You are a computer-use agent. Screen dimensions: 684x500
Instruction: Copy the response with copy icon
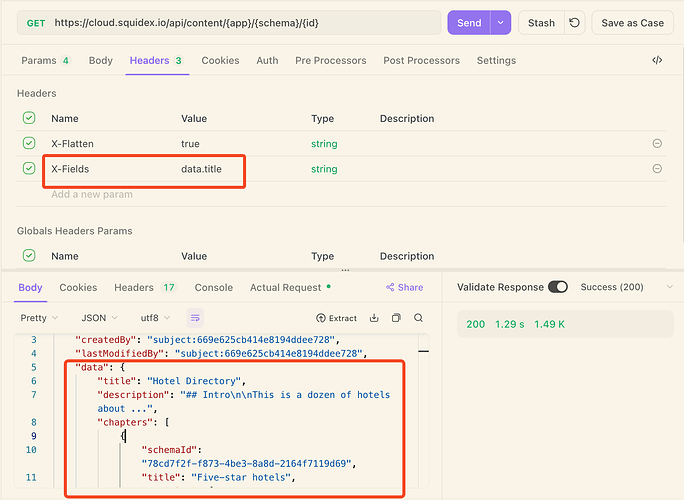click(396, 318)
